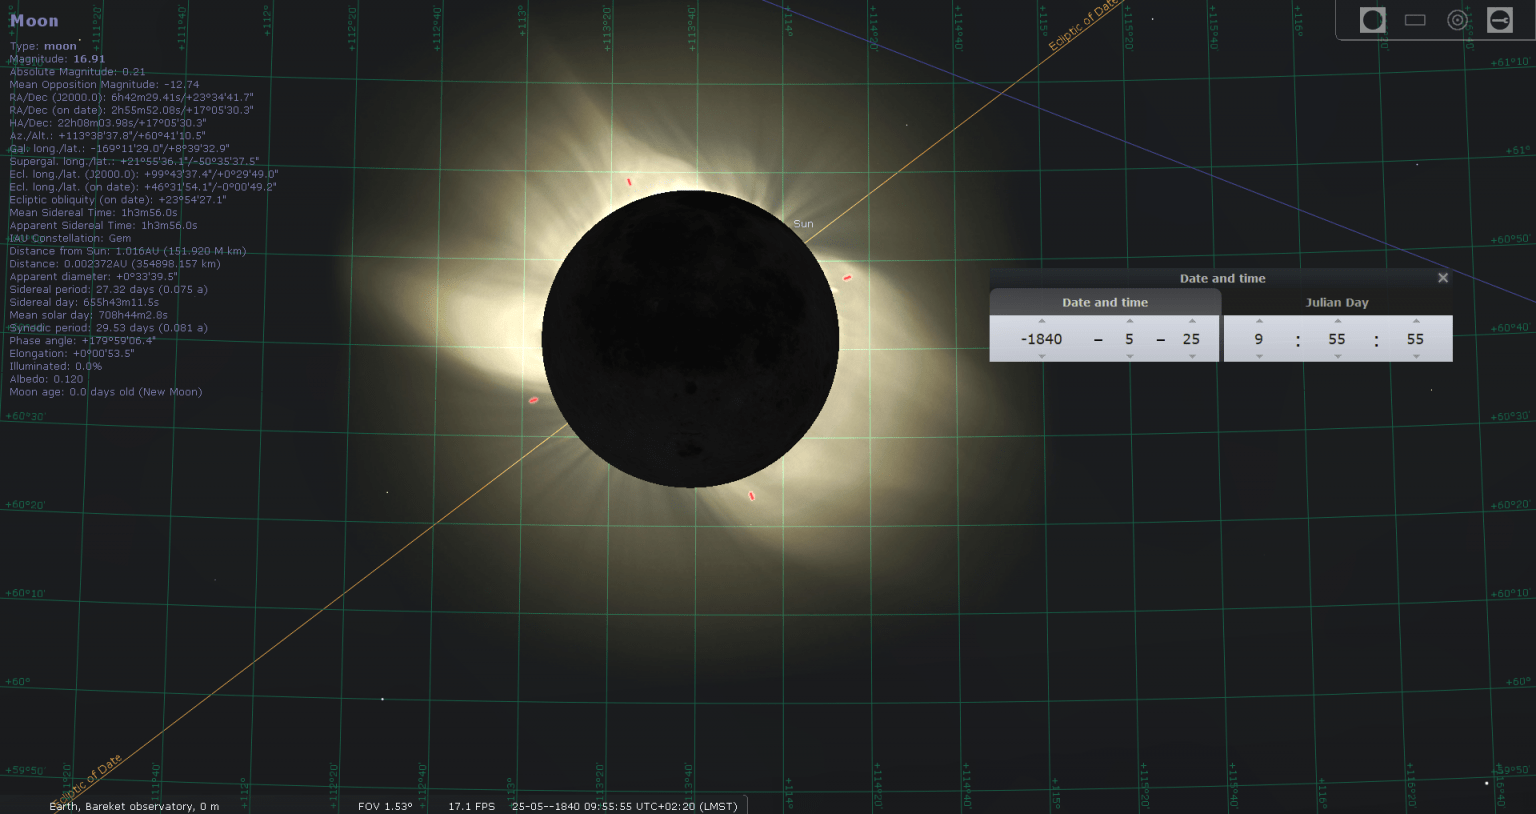
Task: Click the 'Apparent diameter' info line
Action: [94, 277]
